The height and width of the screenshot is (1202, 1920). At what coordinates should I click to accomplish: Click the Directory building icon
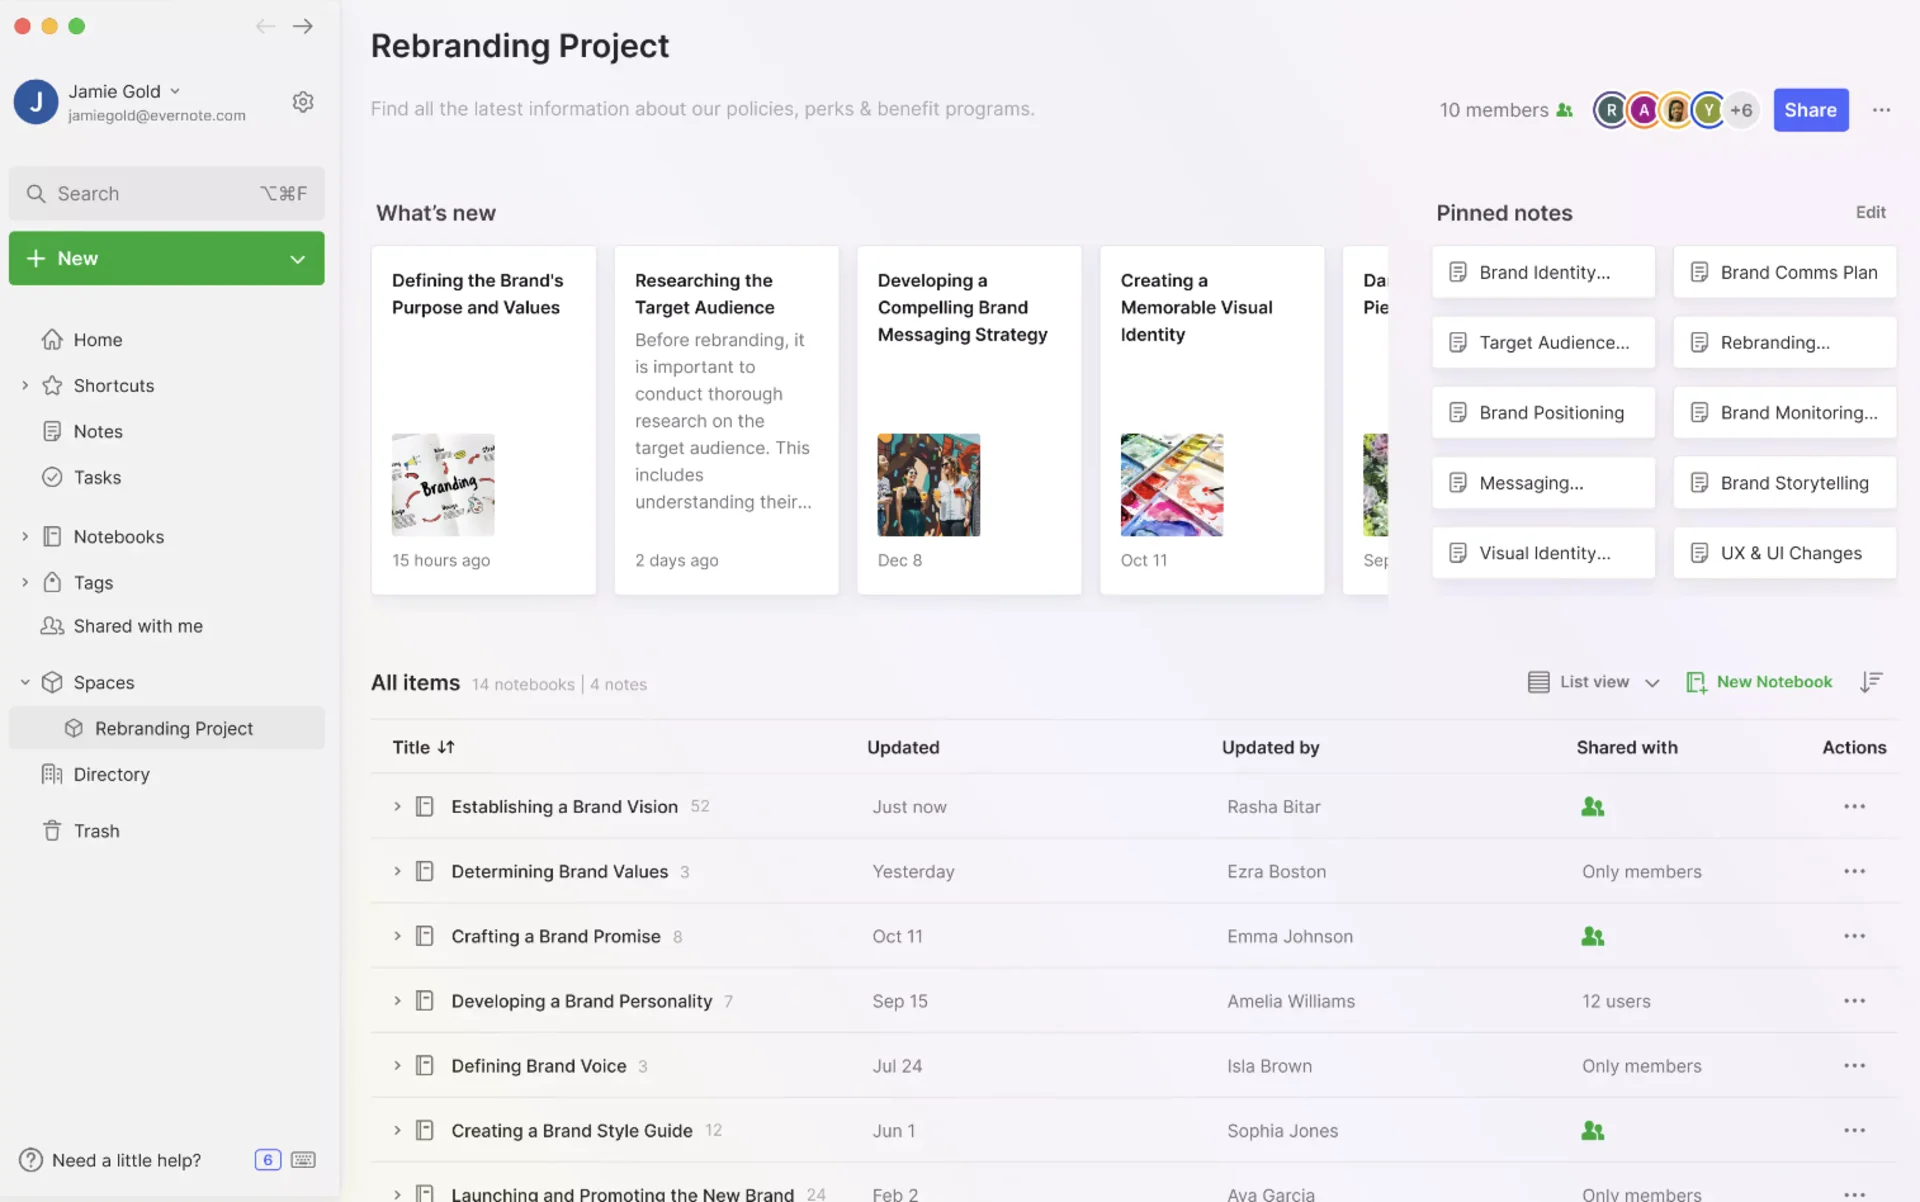[x=53, y=774]
